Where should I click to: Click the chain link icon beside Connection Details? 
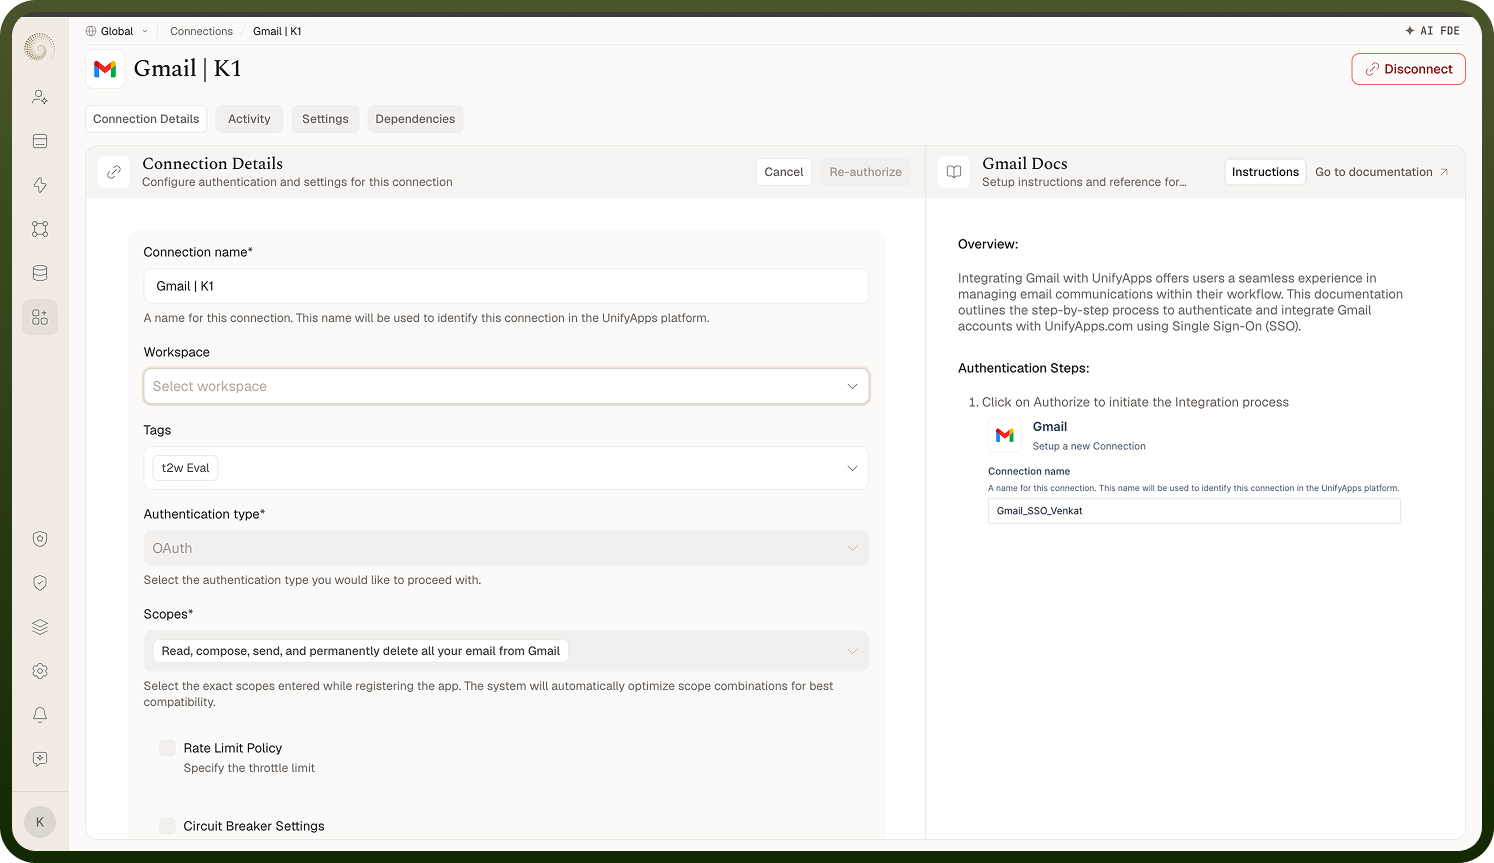pos(114,172)
